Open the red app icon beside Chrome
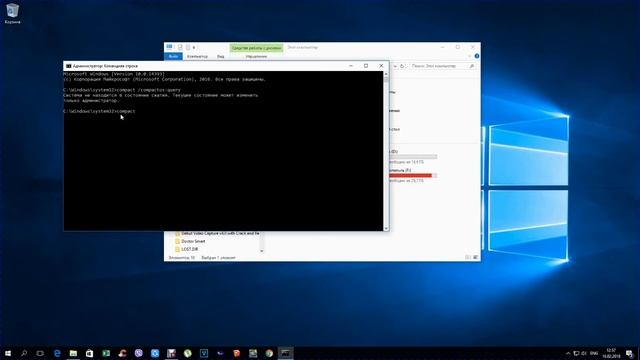 237,353
